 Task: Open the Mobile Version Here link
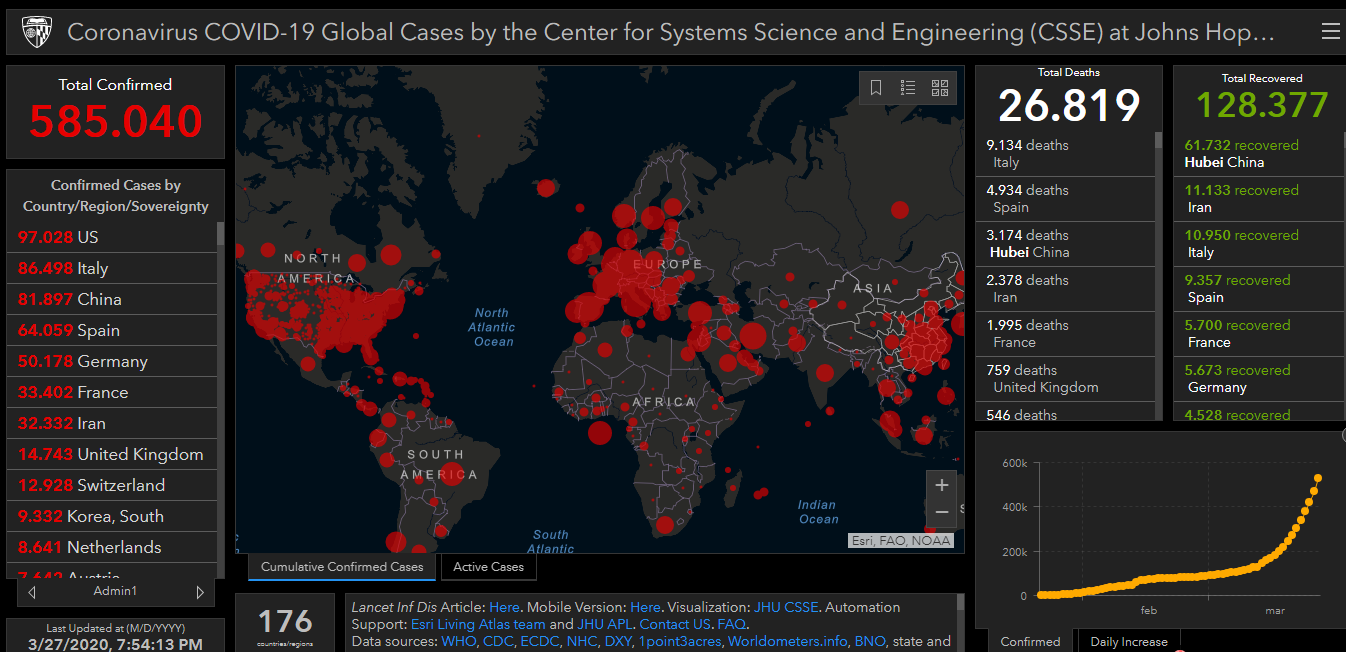645,607
